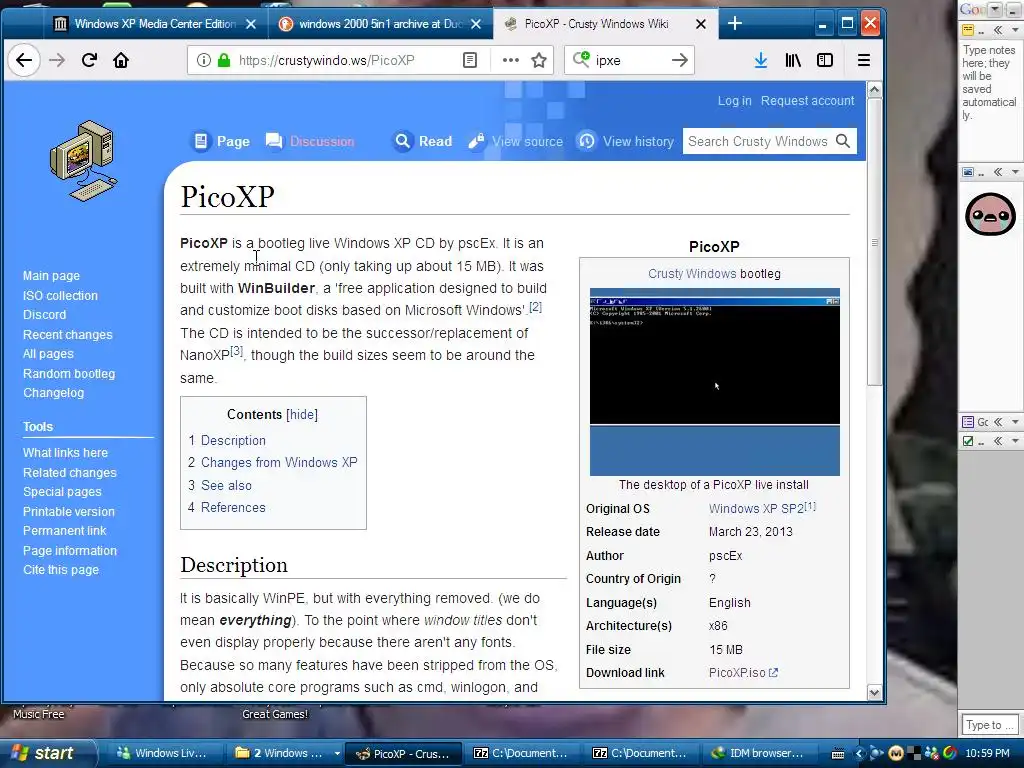Switch to windows 2000 5in1 archive tab
Screen dimensions: 1024x768
tap(380, 24)
